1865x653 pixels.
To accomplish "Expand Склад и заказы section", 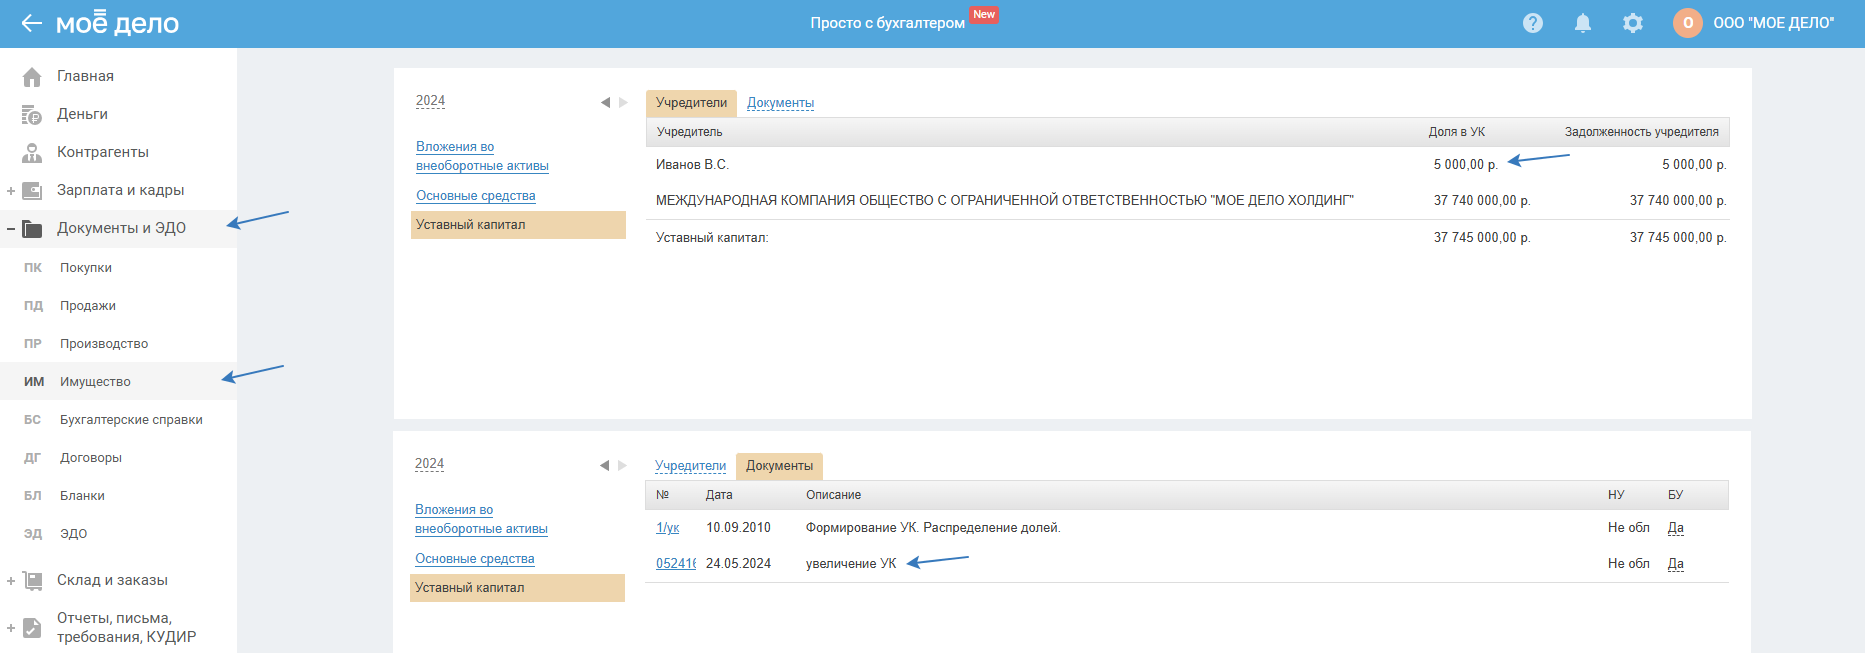I will pos(10,581).
